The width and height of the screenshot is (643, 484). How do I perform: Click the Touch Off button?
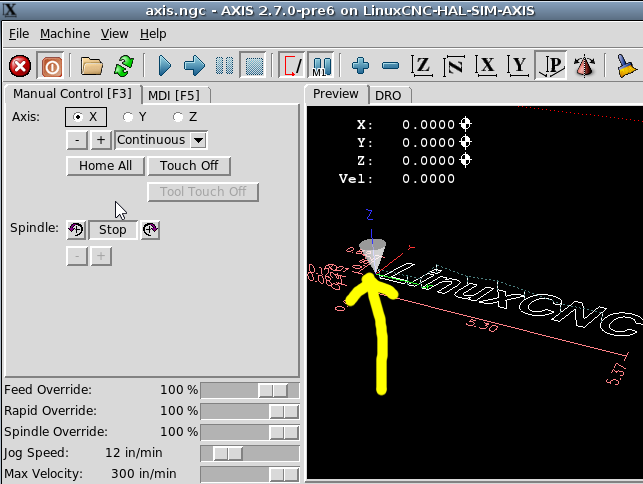point(189,166)
